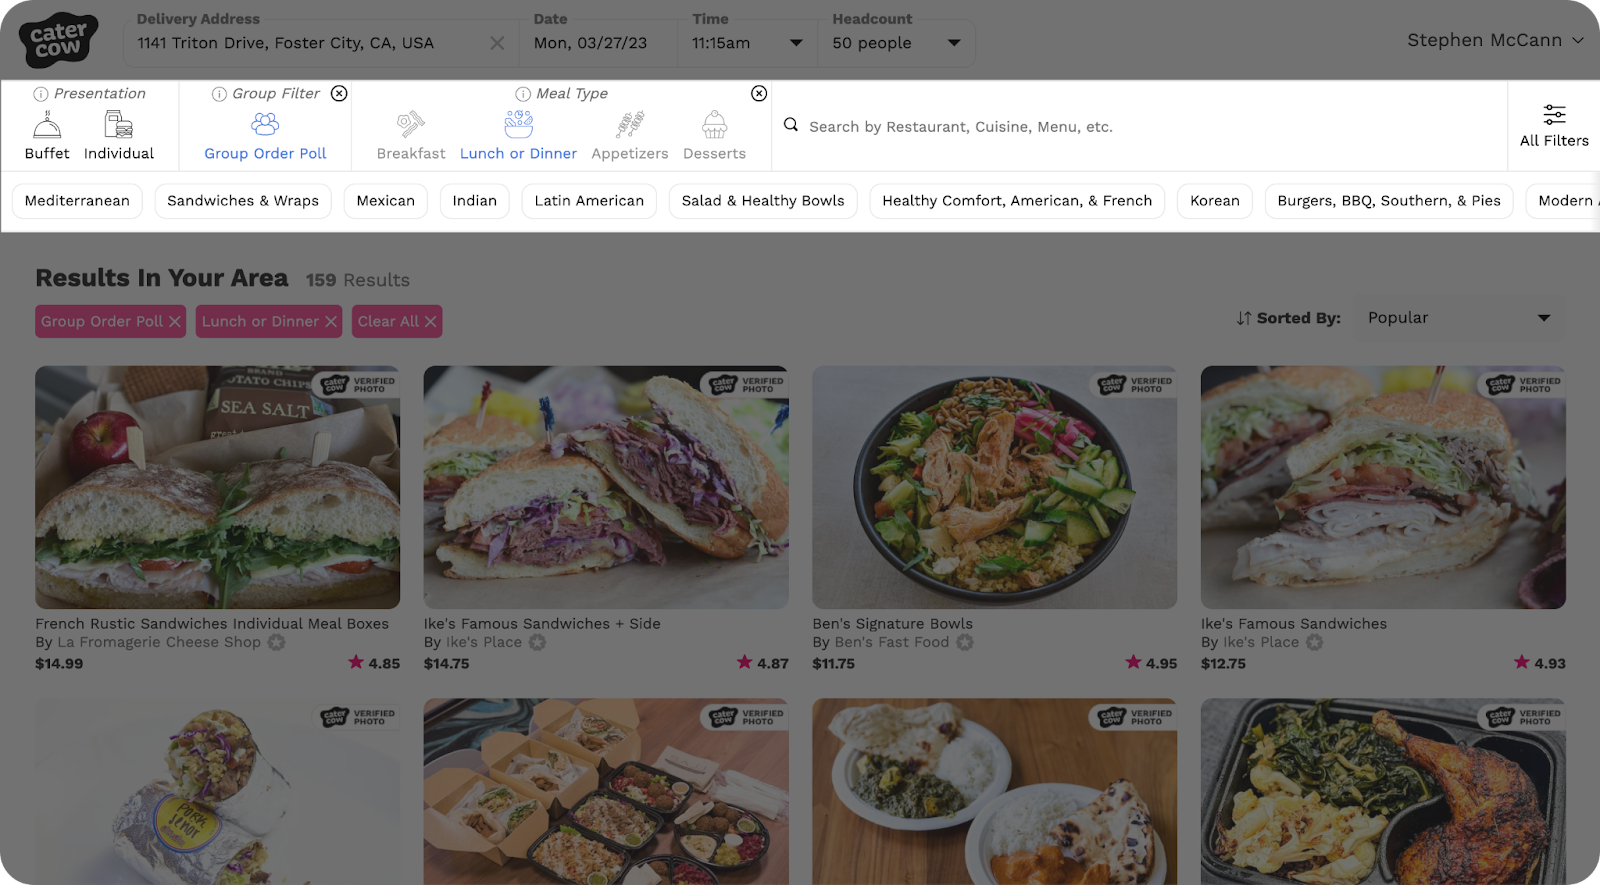Open the falafel boxes photo
Image resolution: width=1600 pixels, height=885 pixels.
[x=606, y=791]
